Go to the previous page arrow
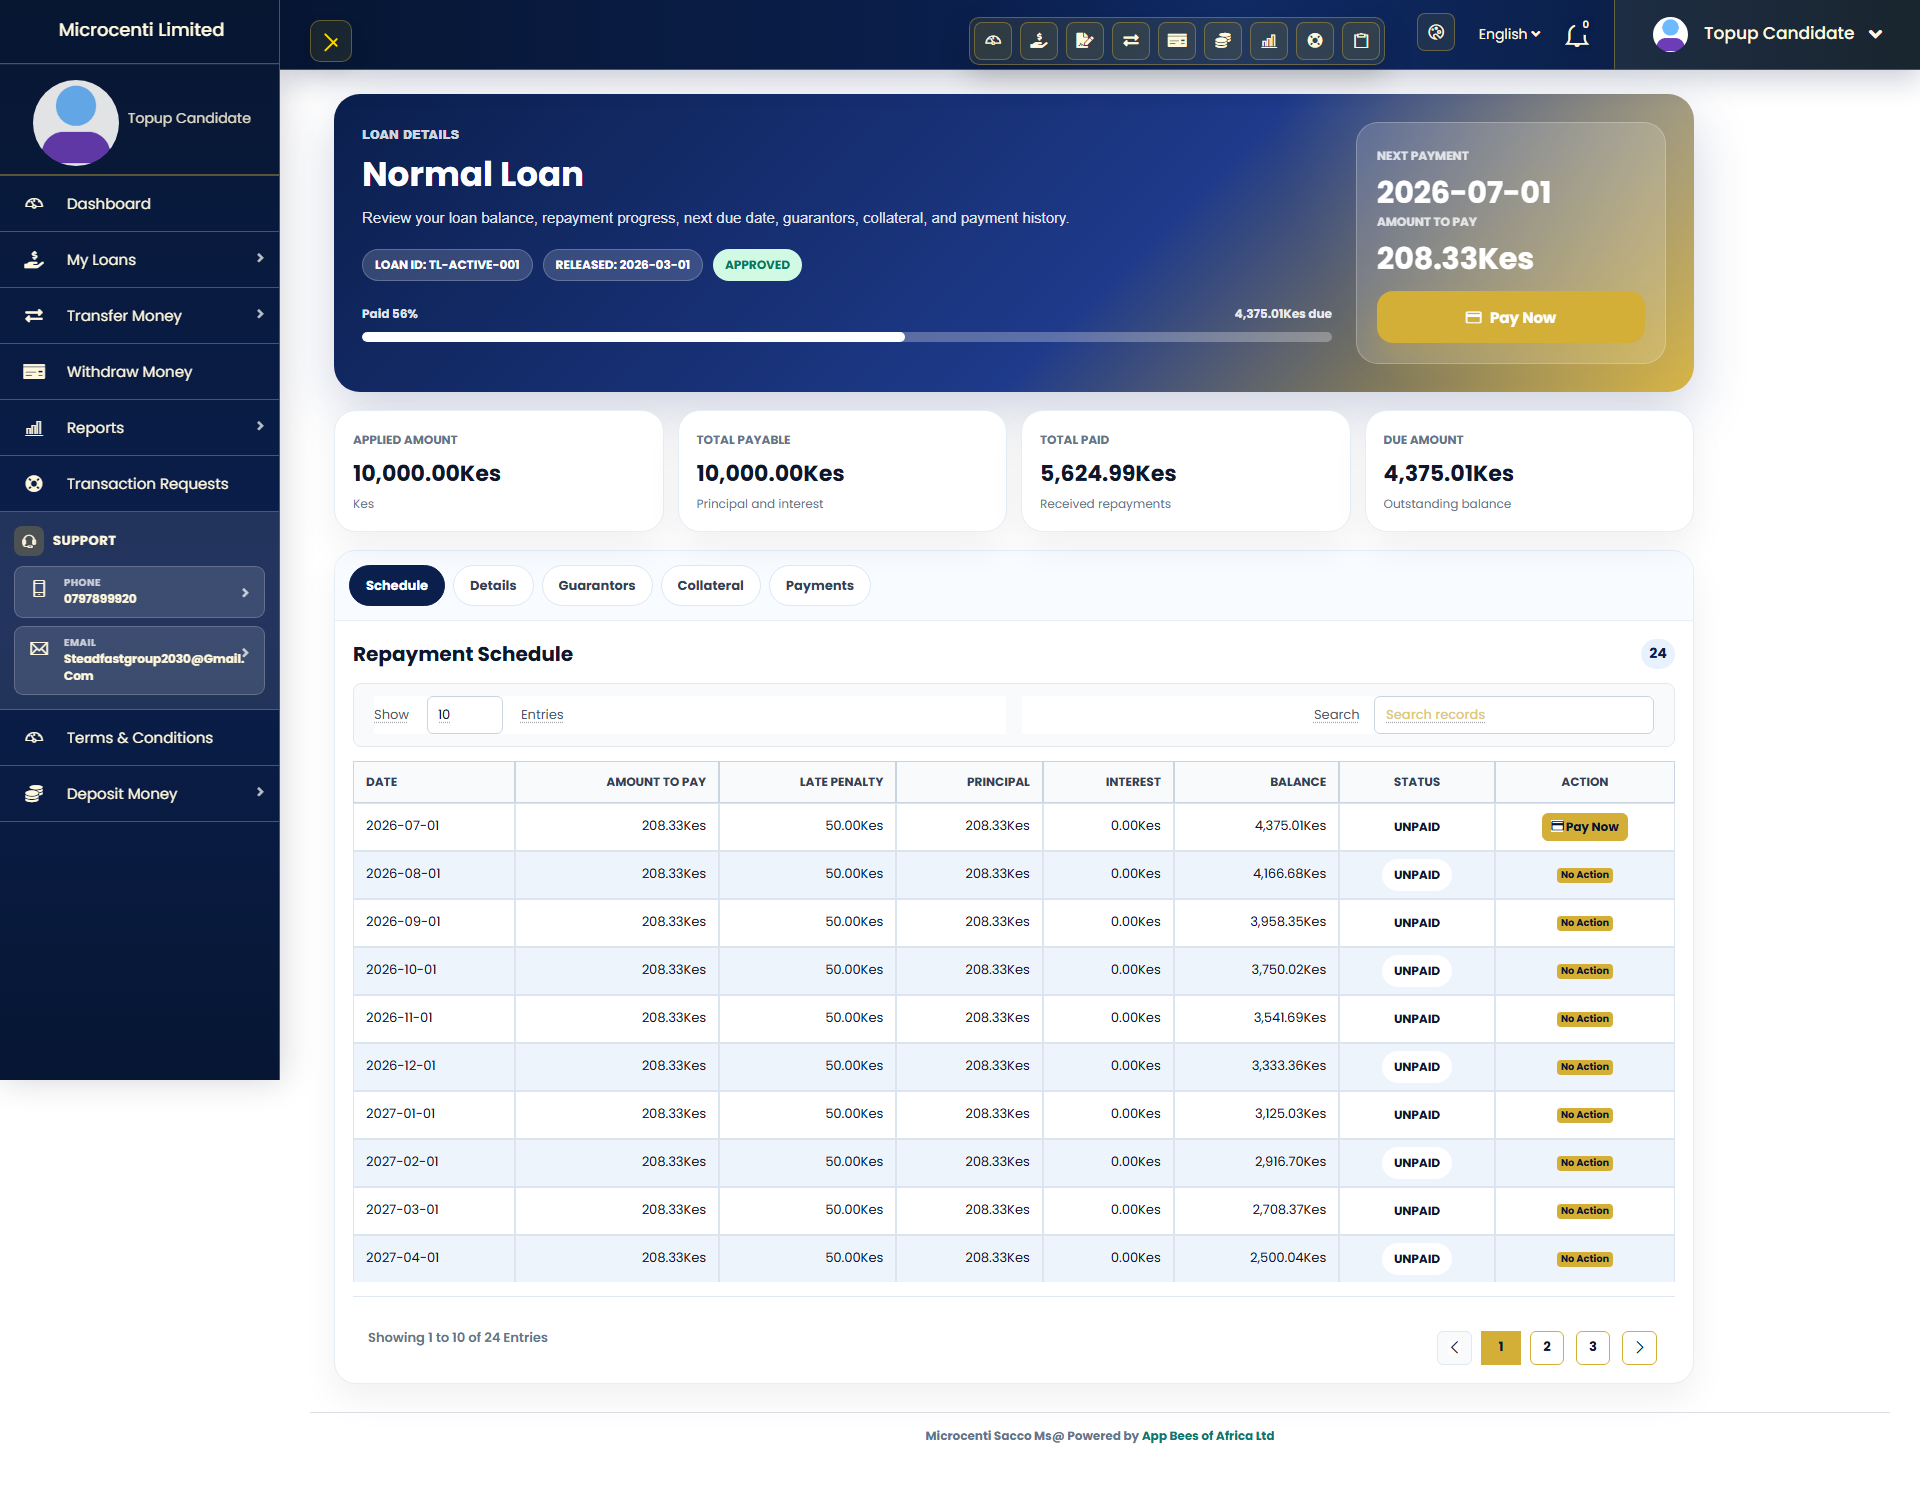Viewport: 1920px width, 1509px height. point(1454,1347)
